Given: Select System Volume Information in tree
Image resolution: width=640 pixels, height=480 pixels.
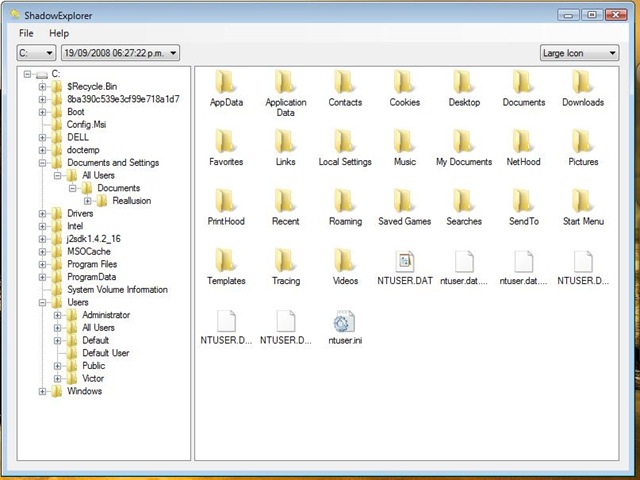Looking at the screenshot, I should [x=118, y=289].
